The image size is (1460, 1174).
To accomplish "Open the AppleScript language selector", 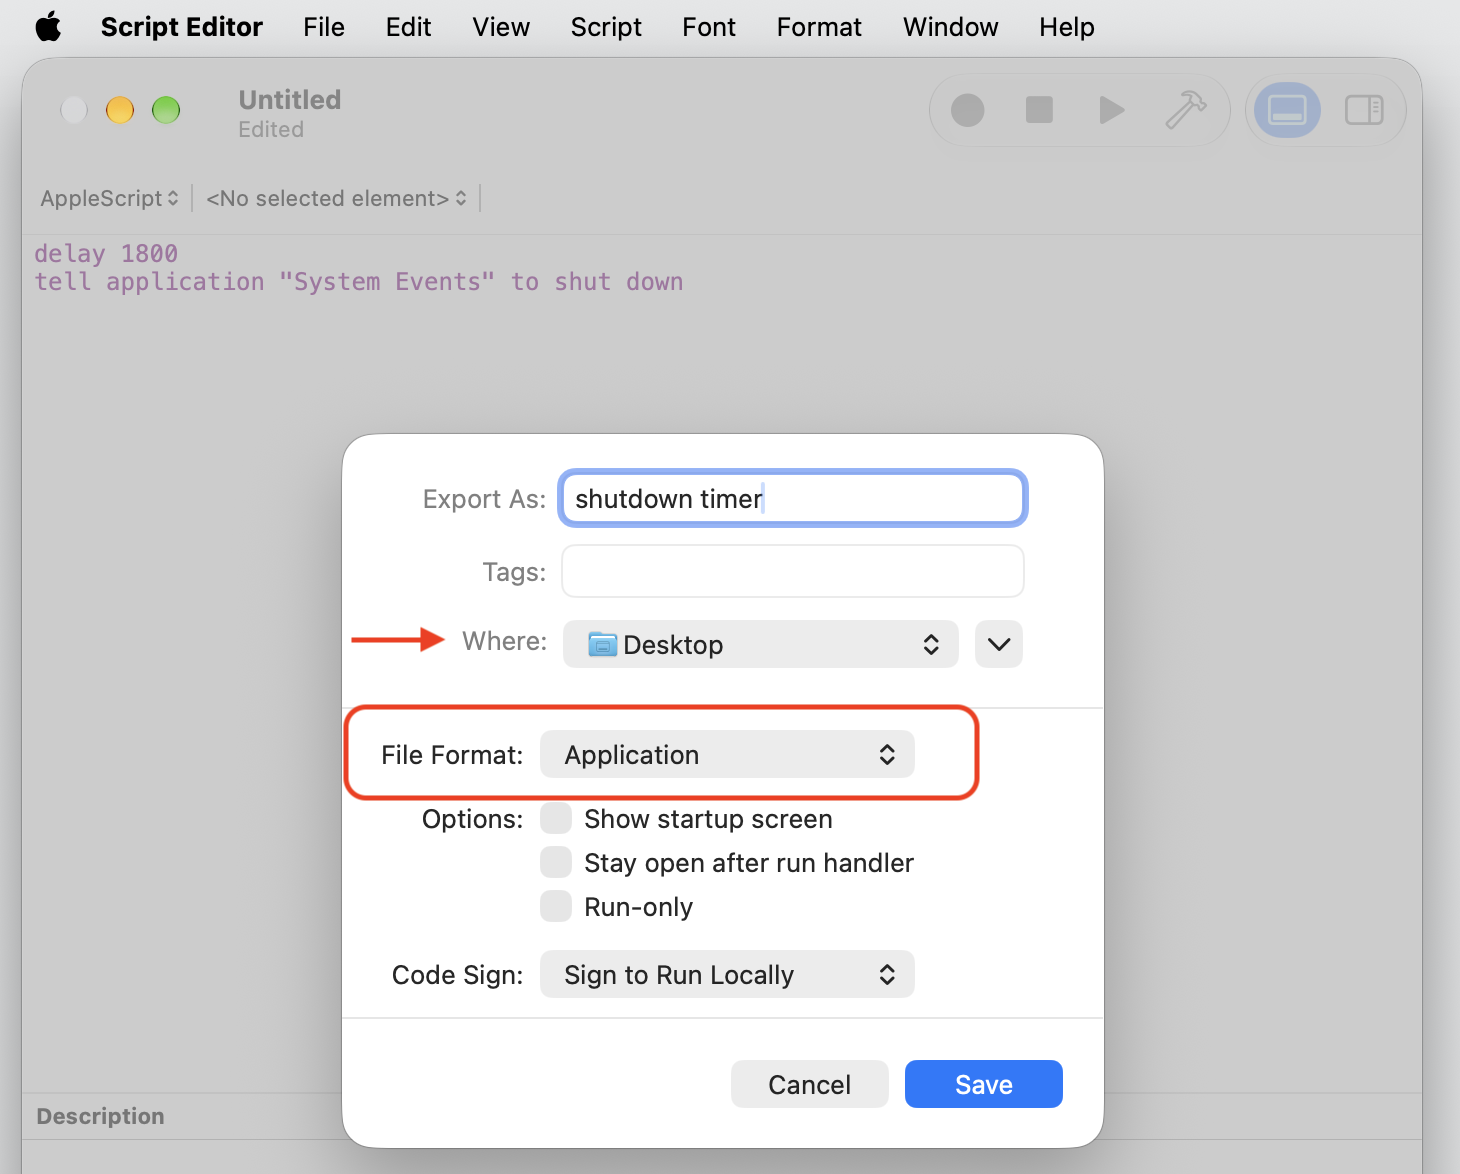I will coord(109,198).
